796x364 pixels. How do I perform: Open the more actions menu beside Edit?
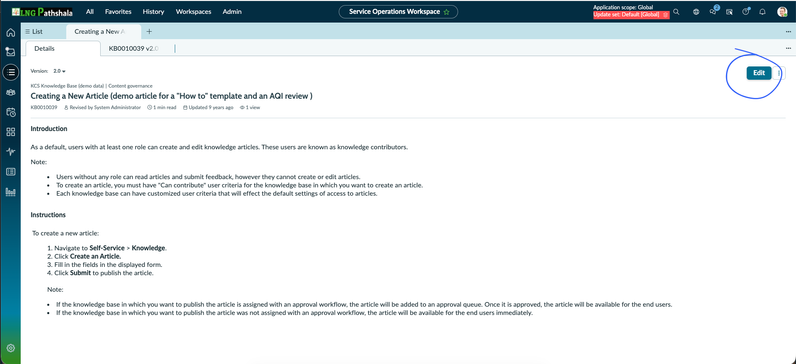[779, 73]
